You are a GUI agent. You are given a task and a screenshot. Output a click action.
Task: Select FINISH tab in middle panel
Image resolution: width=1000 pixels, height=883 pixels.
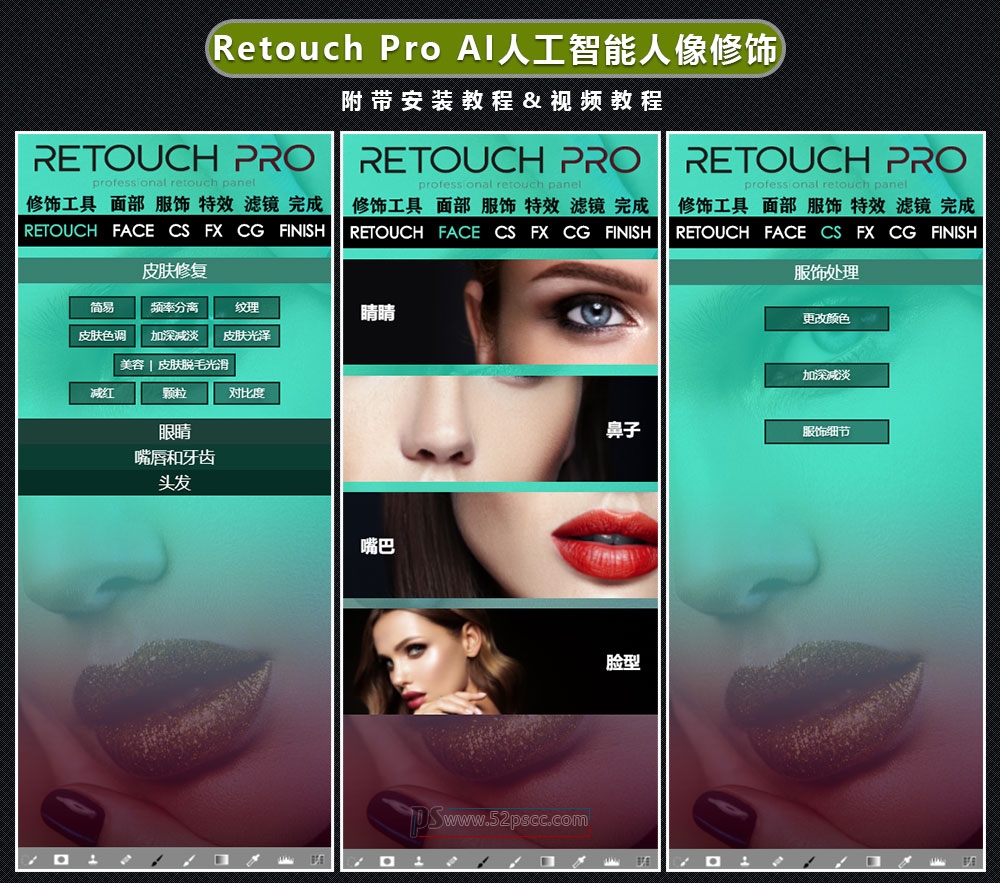tap(628, 233)
